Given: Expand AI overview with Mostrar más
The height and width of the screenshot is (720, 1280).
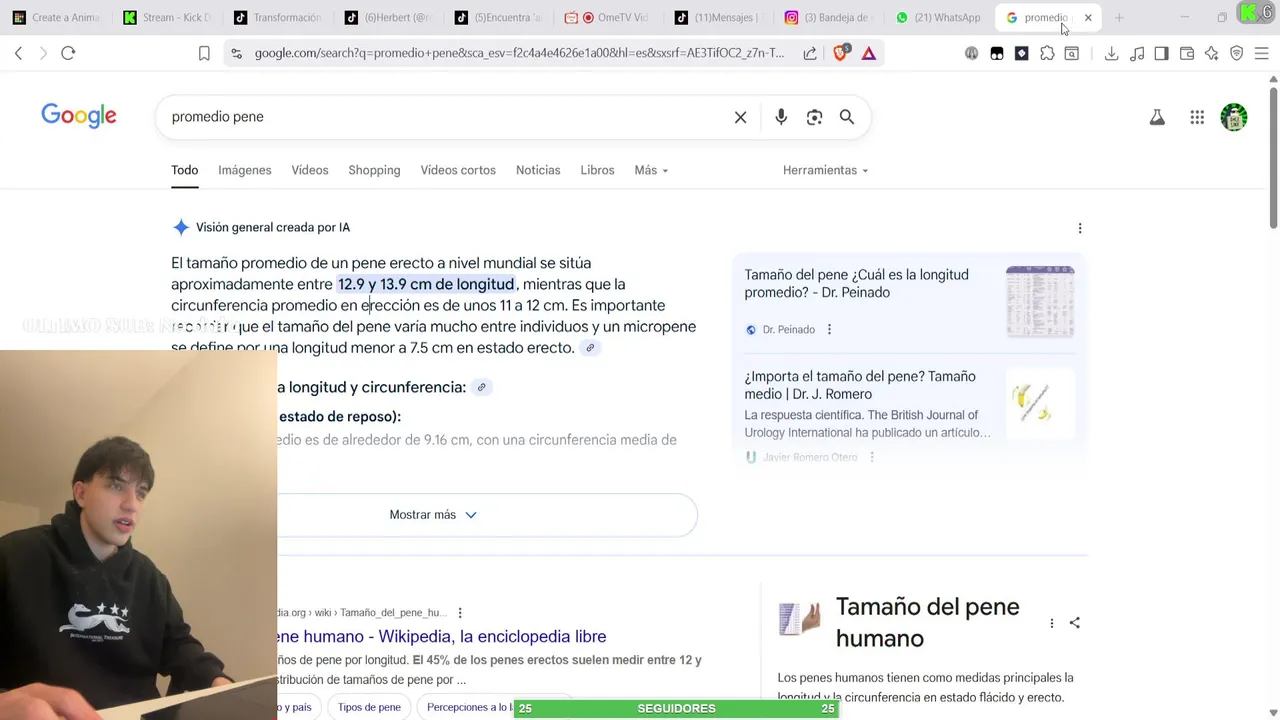Looking at the screenshot, I should click(x=434, y=515).
